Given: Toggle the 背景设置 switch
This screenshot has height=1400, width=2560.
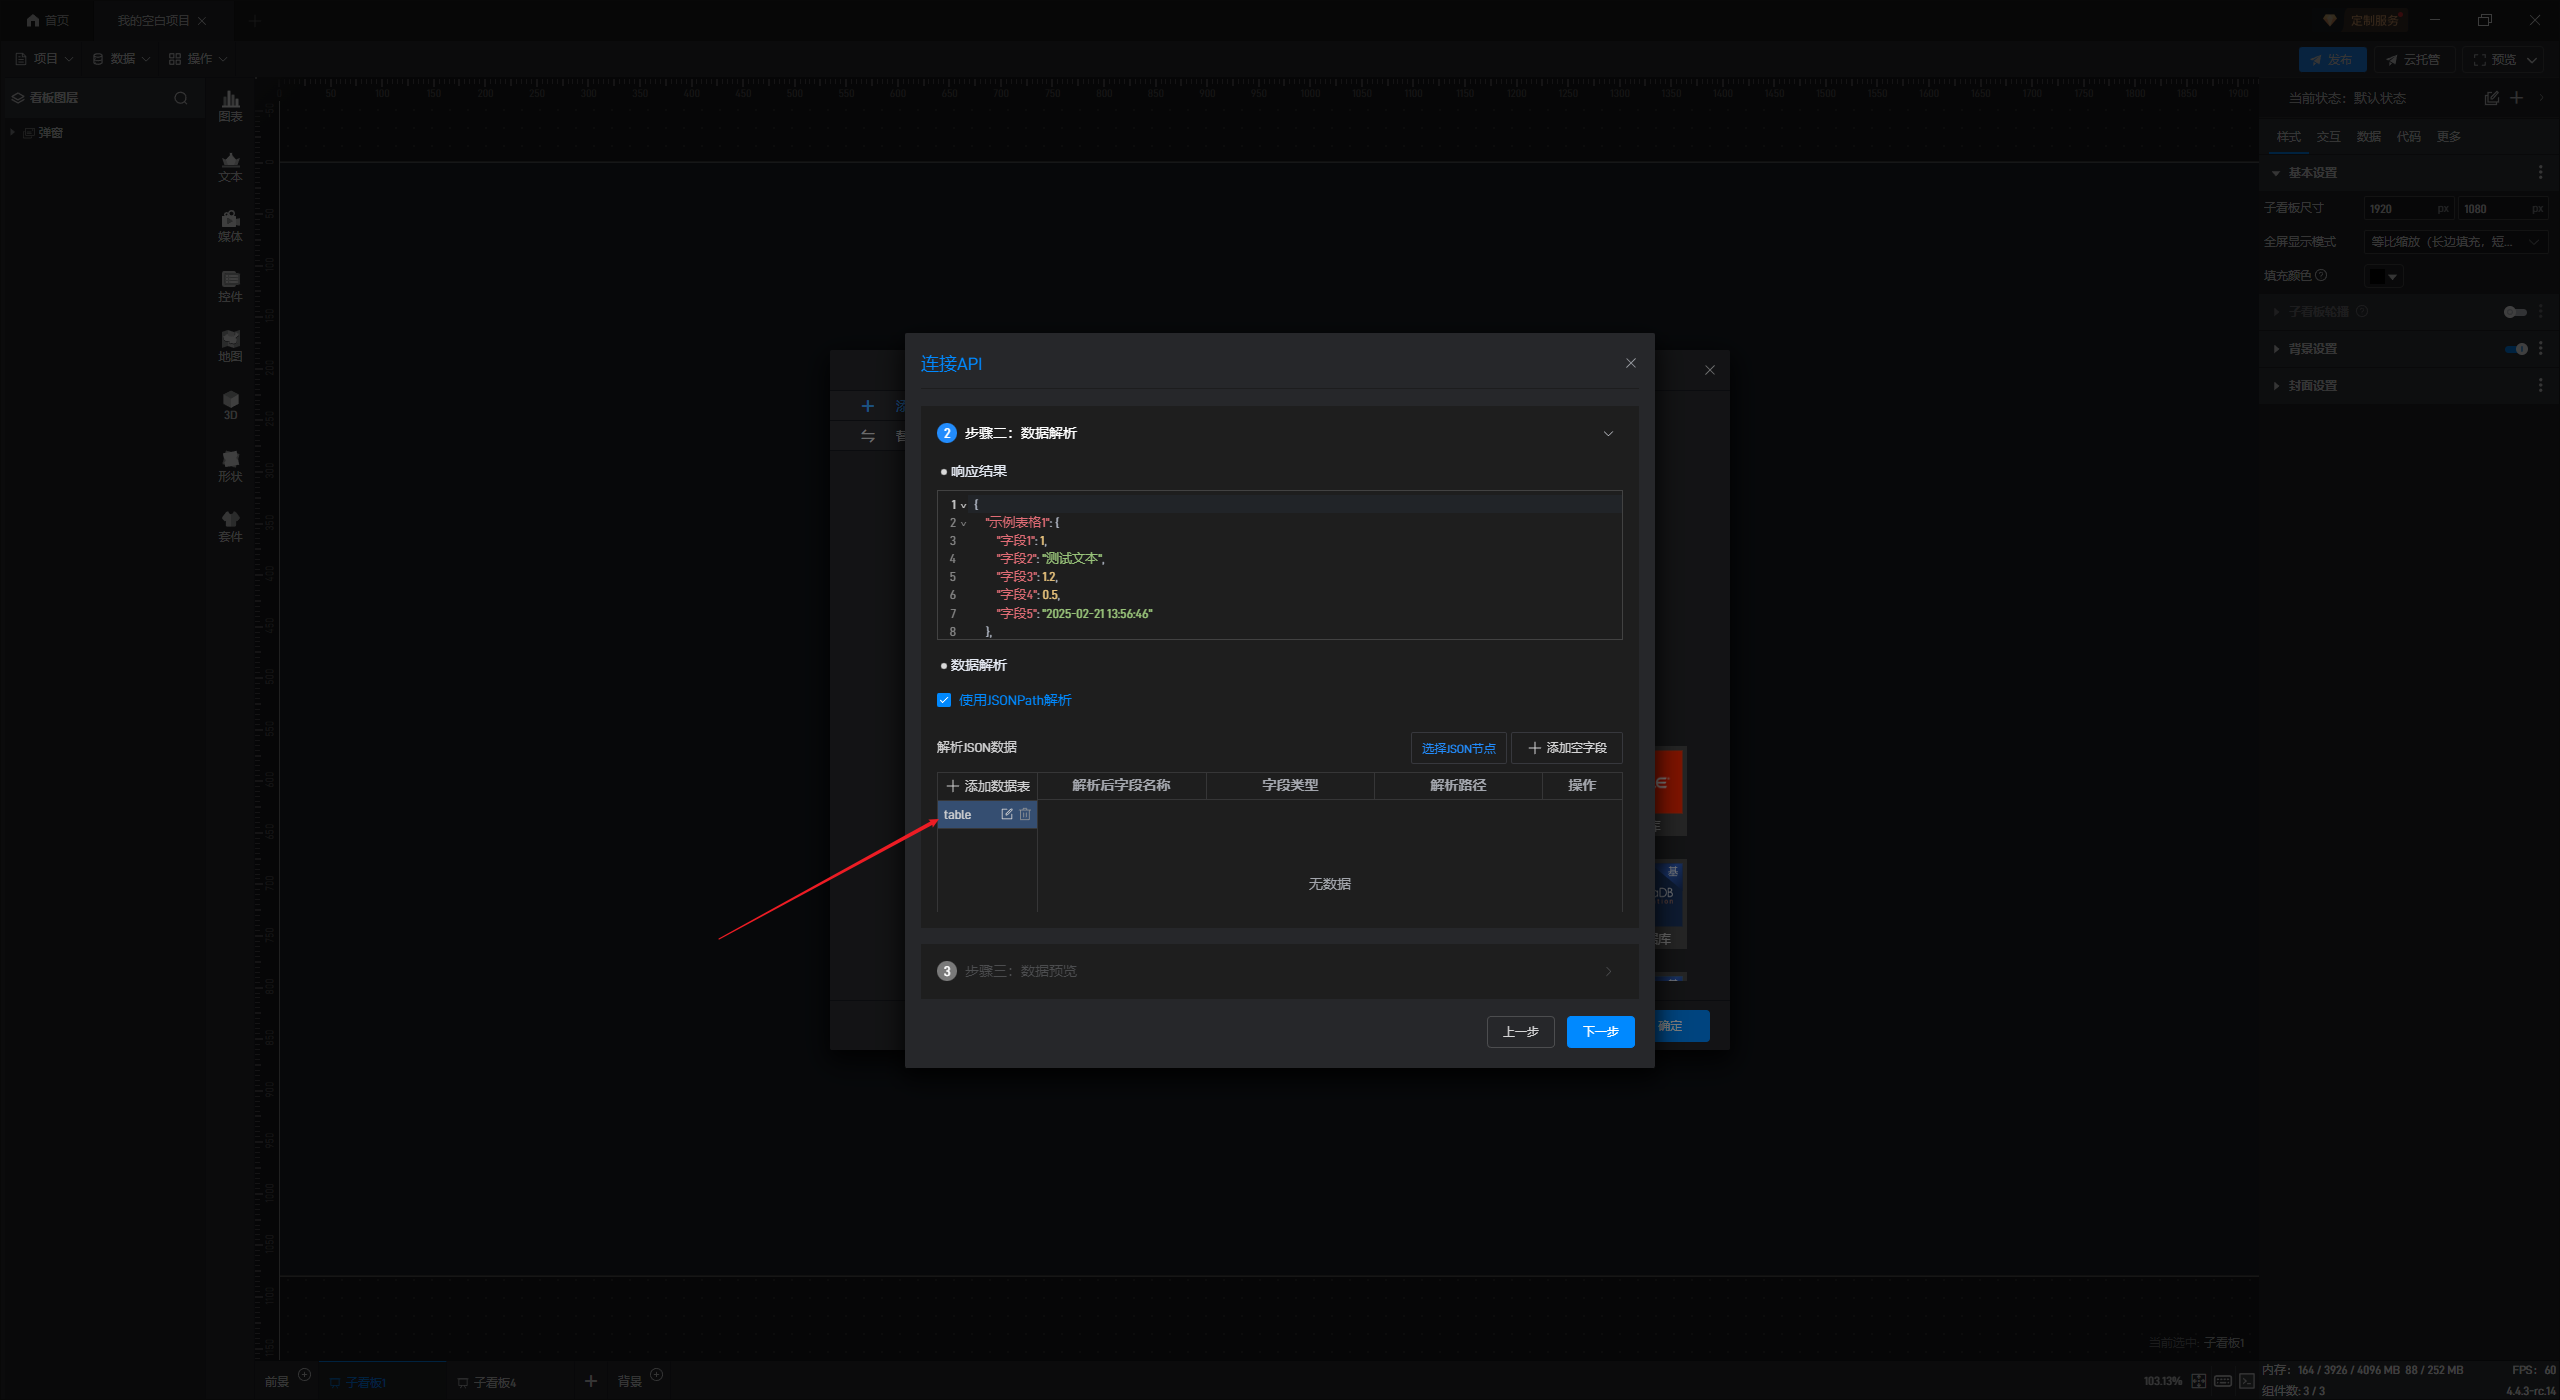Looking at the screenshot, I should [2516, 349].
